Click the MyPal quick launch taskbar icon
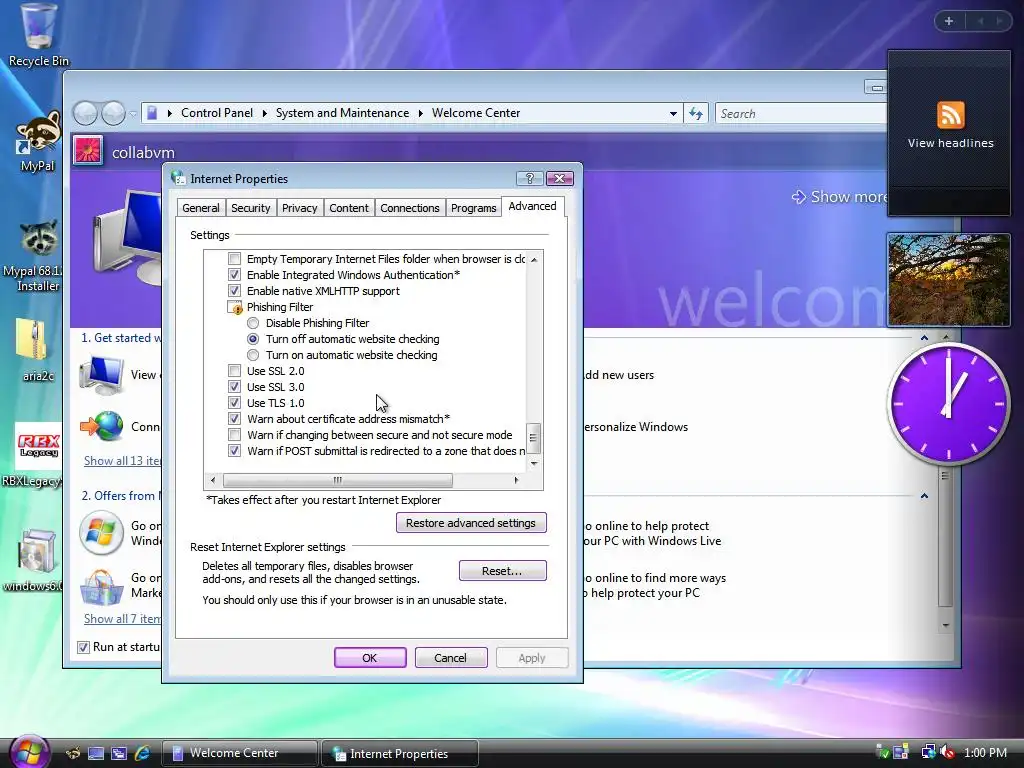 [x=73, y=753]
